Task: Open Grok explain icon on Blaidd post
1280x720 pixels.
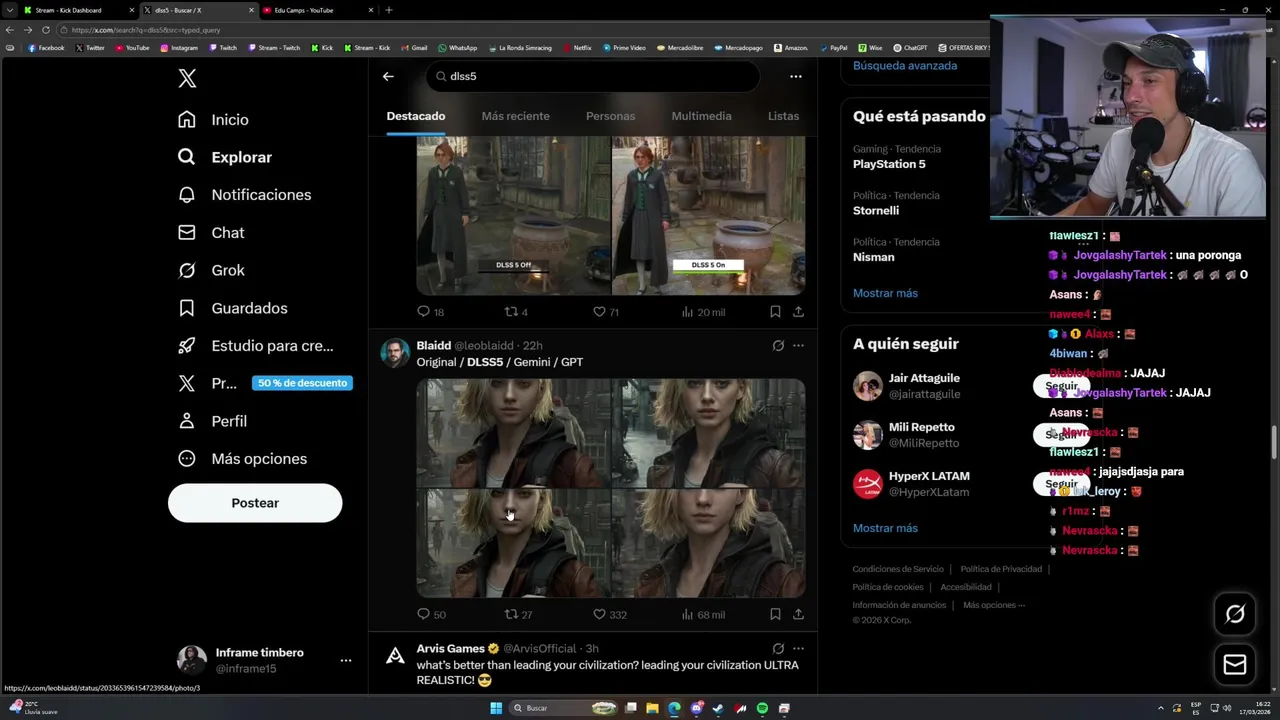Action: pyautogui.click(x=778, y=345)
